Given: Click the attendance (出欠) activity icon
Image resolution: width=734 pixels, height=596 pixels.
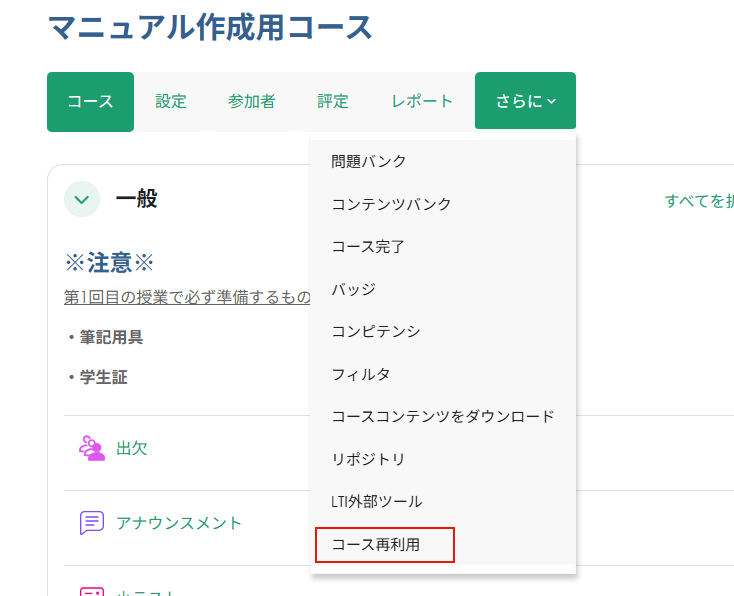Looking at the screenshot, I should tap(92, 448).
